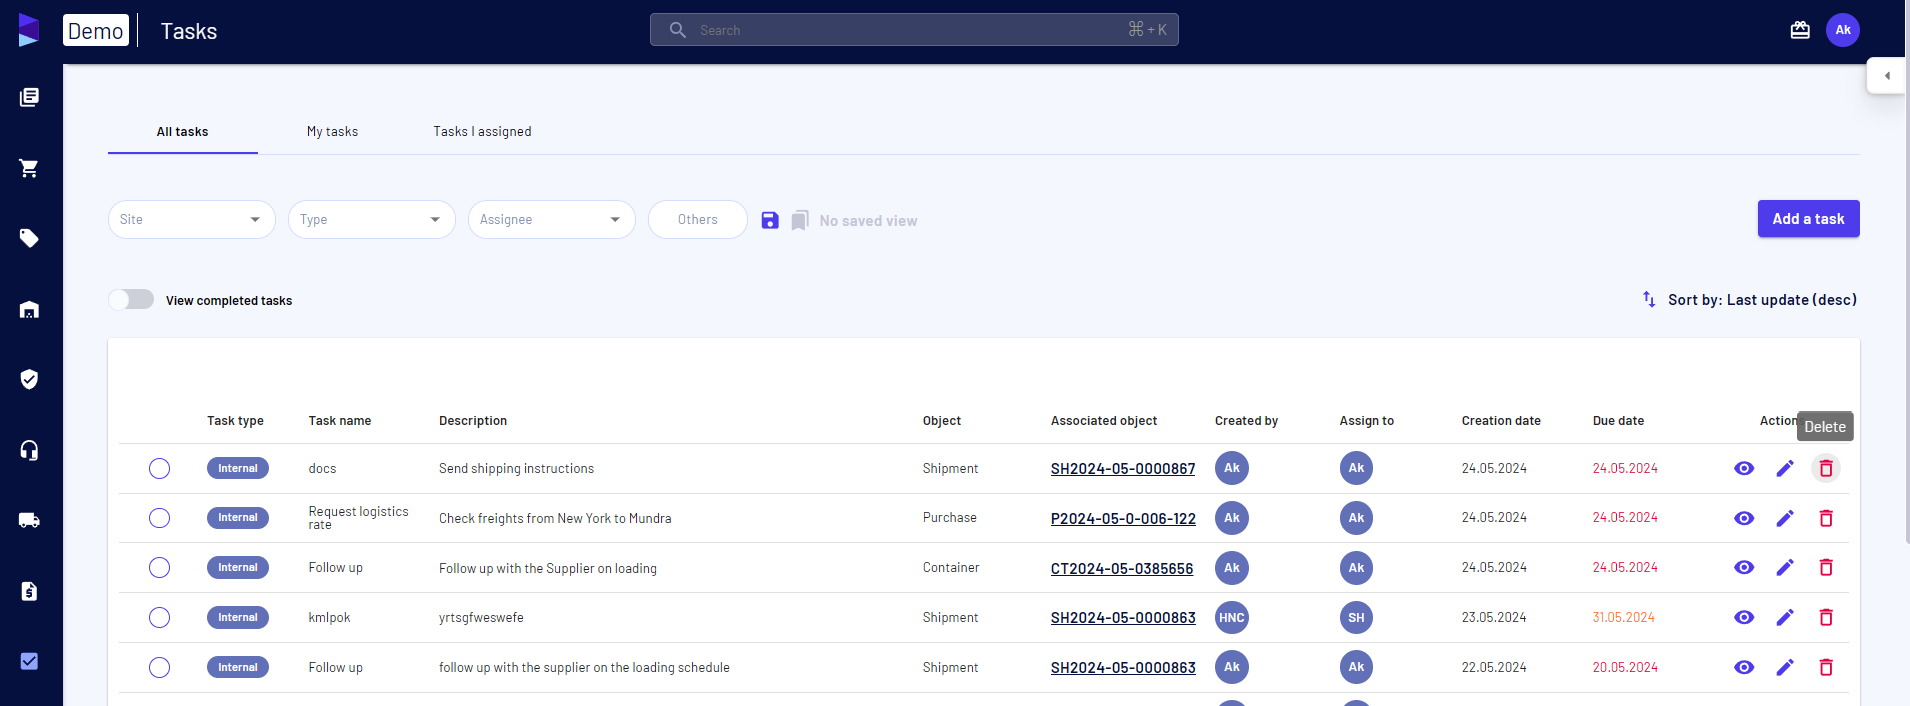Click 'No saved view' label
Screen dimensions: 1910x706
point(868,221)
